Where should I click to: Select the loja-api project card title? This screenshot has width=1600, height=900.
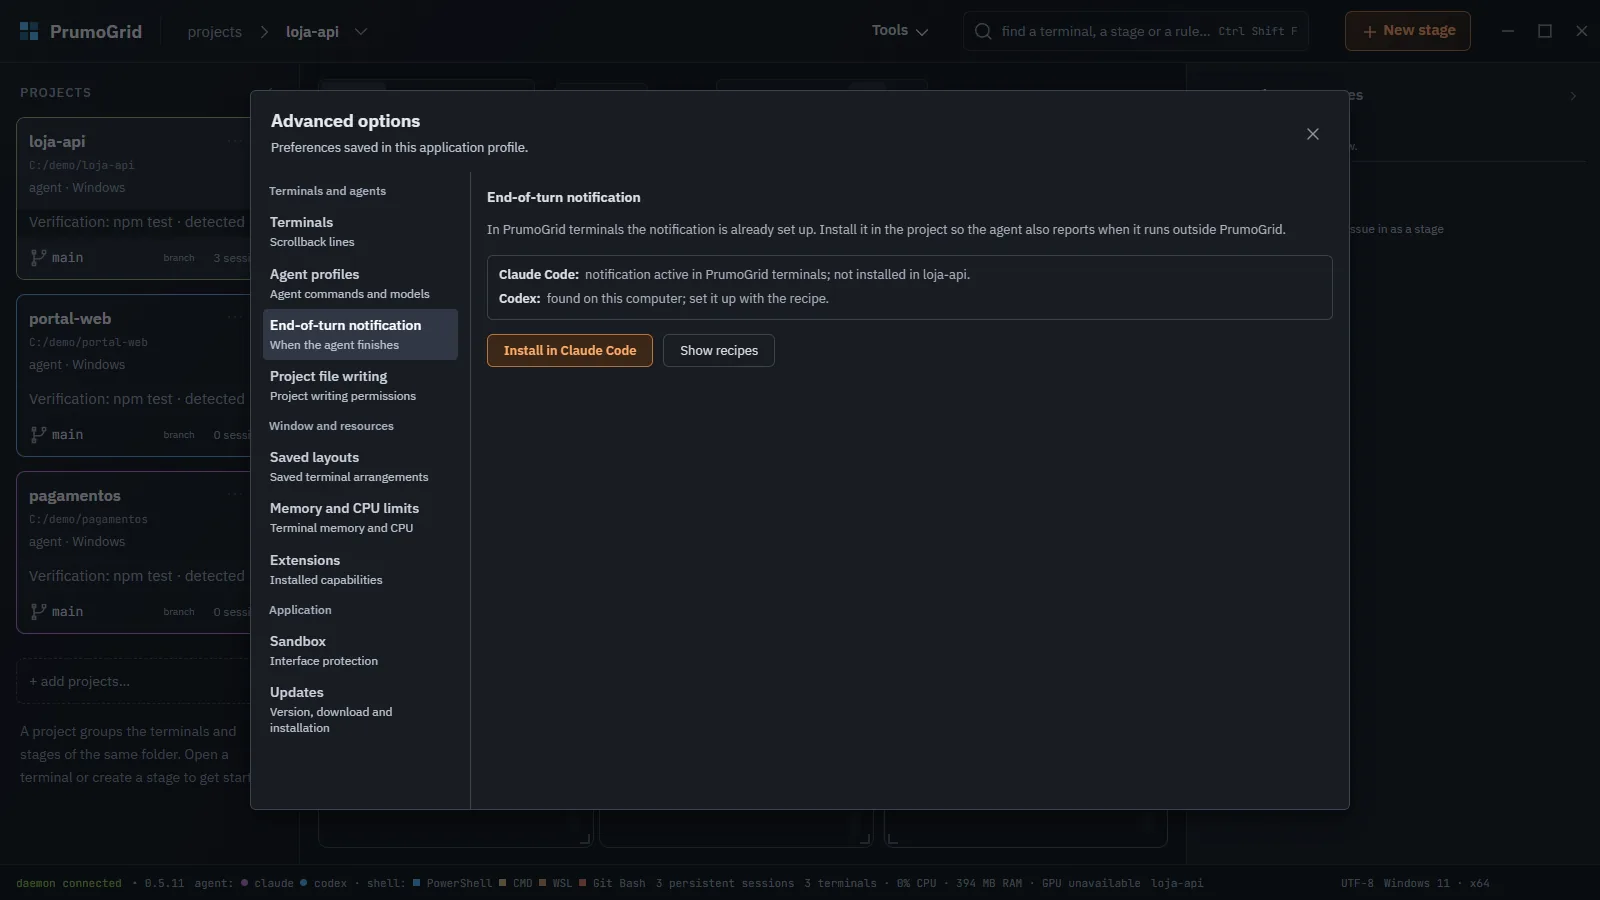57,142
